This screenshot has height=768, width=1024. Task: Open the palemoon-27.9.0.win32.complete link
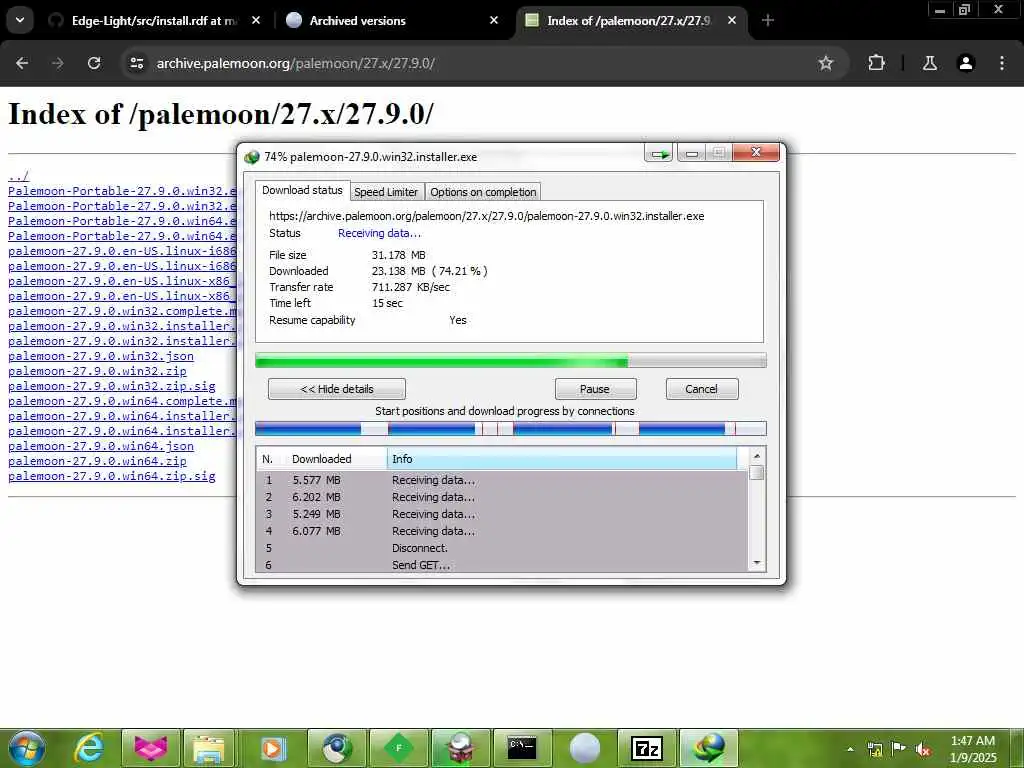pyautogui.click(x=122, y=312)
